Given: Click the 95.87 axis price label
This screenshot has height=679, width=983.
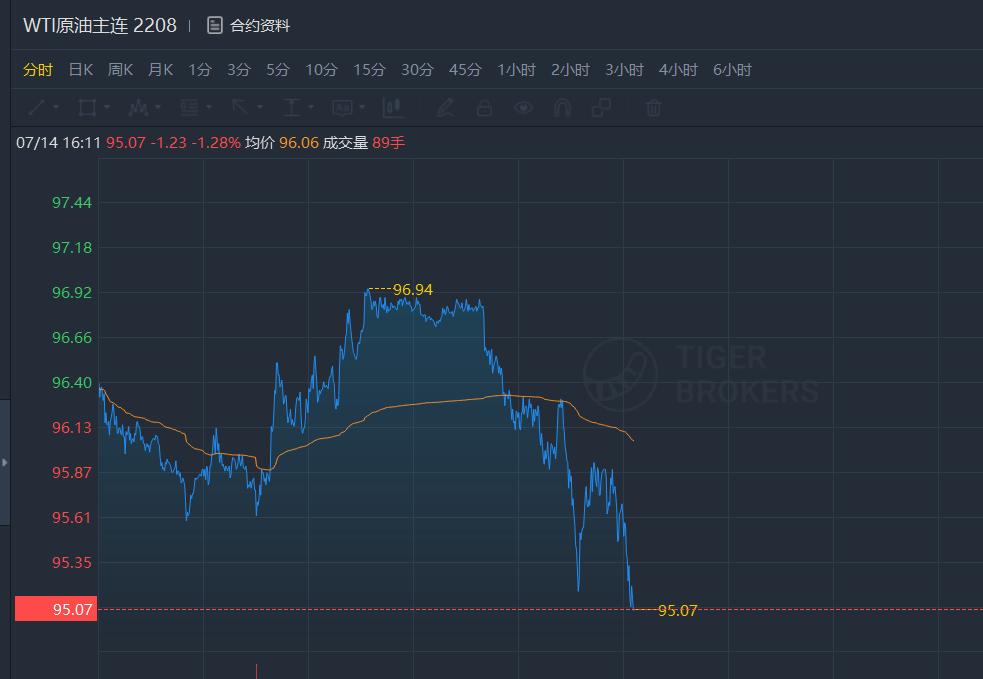Looking at the screenshot, I should (71, 473).
